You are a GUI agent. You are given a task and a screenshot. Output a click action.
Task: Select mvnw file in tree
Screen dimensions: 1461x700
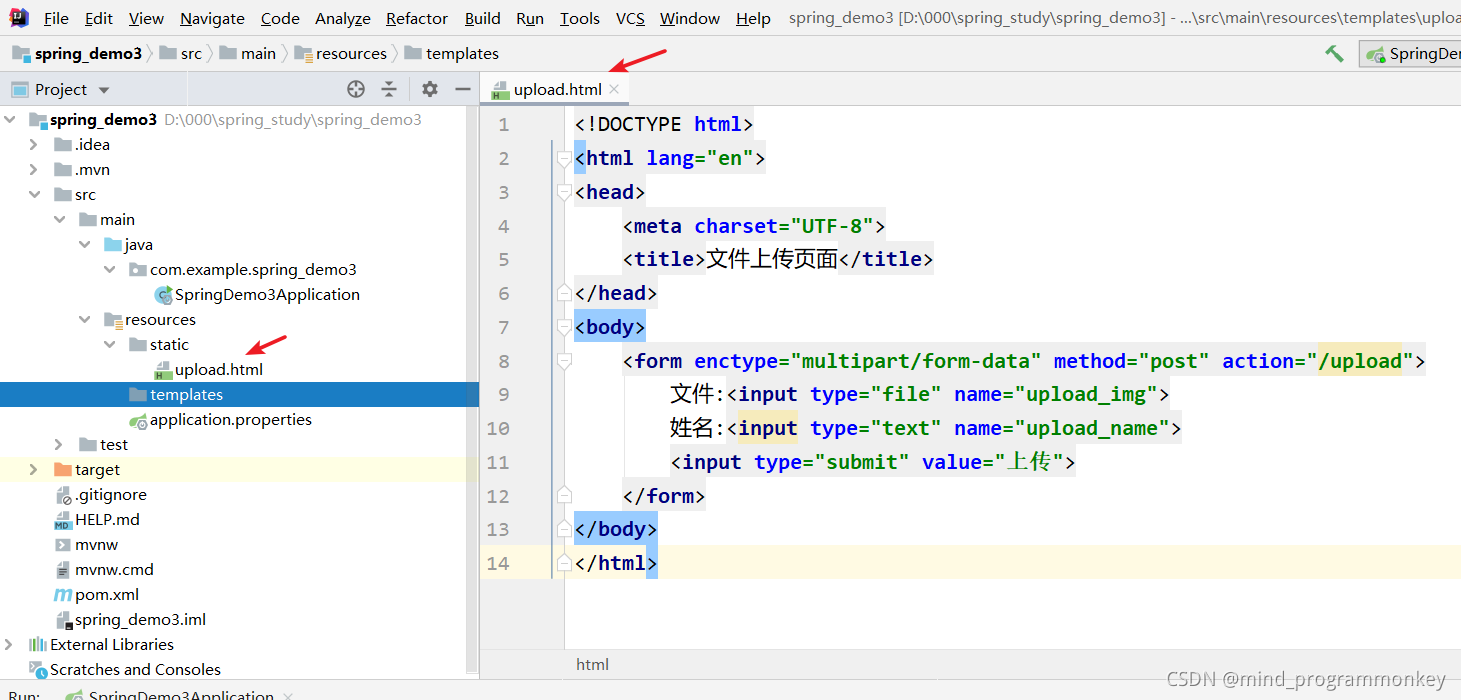tap(86, 544)
